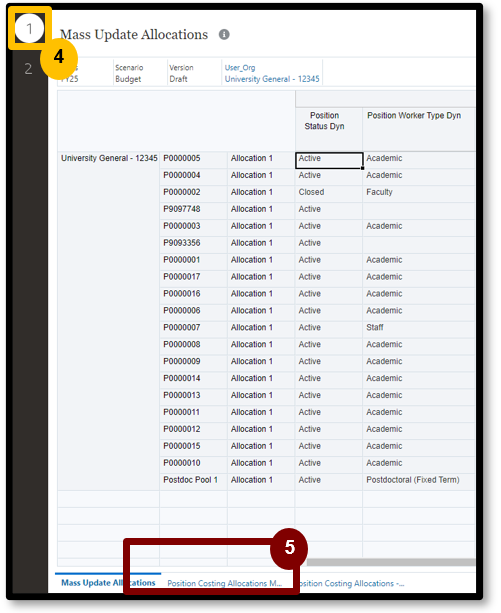This screenshot has width=501, height=613.
Task: Click position P0000012 row
Action: pyautogui.click(x=193, y=429)
